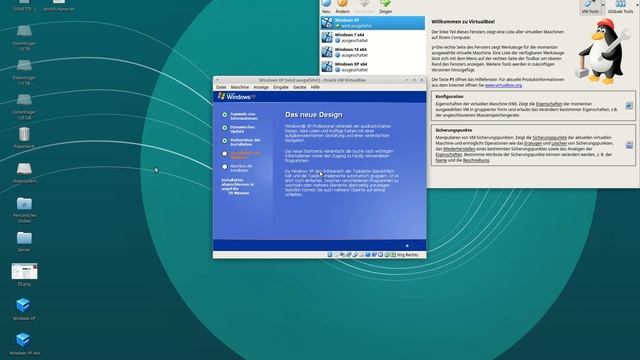Viewport: 640px width, 360px height.
Task: Open the Maschine menu in the VM window
Action: click(x=240, y=87)
